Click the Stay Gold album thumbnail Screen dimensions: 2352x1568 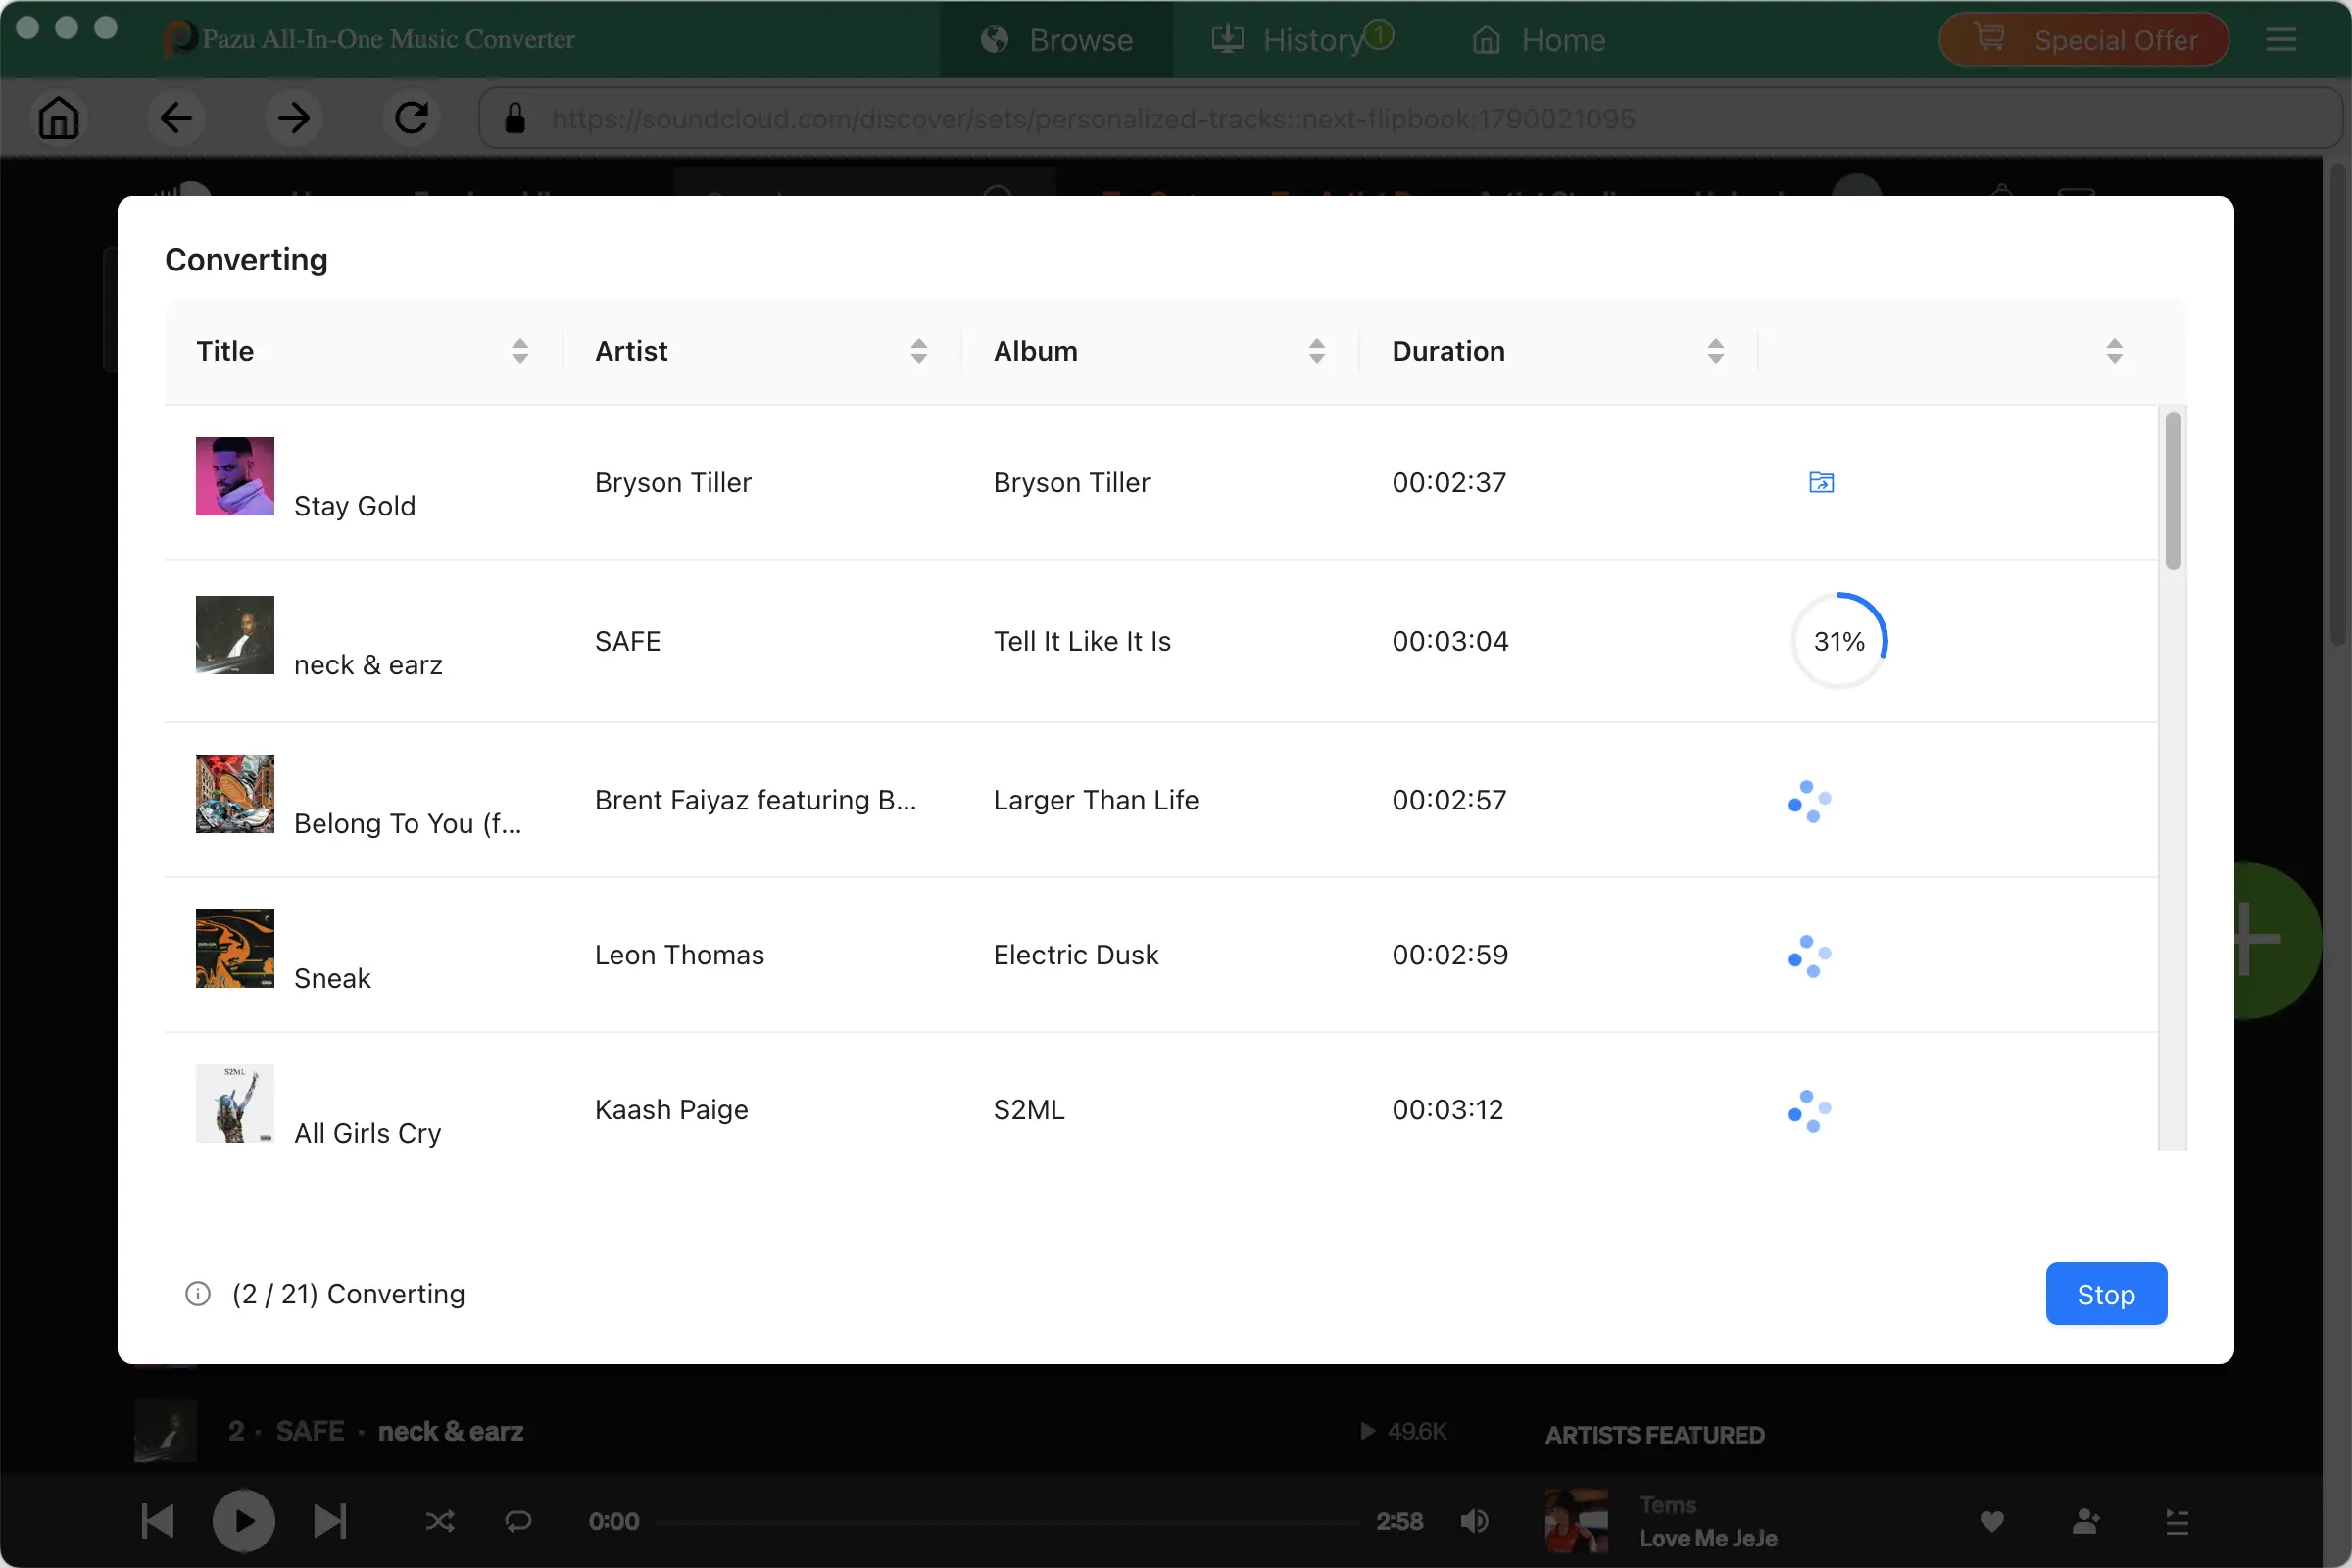tap(235, 476)
